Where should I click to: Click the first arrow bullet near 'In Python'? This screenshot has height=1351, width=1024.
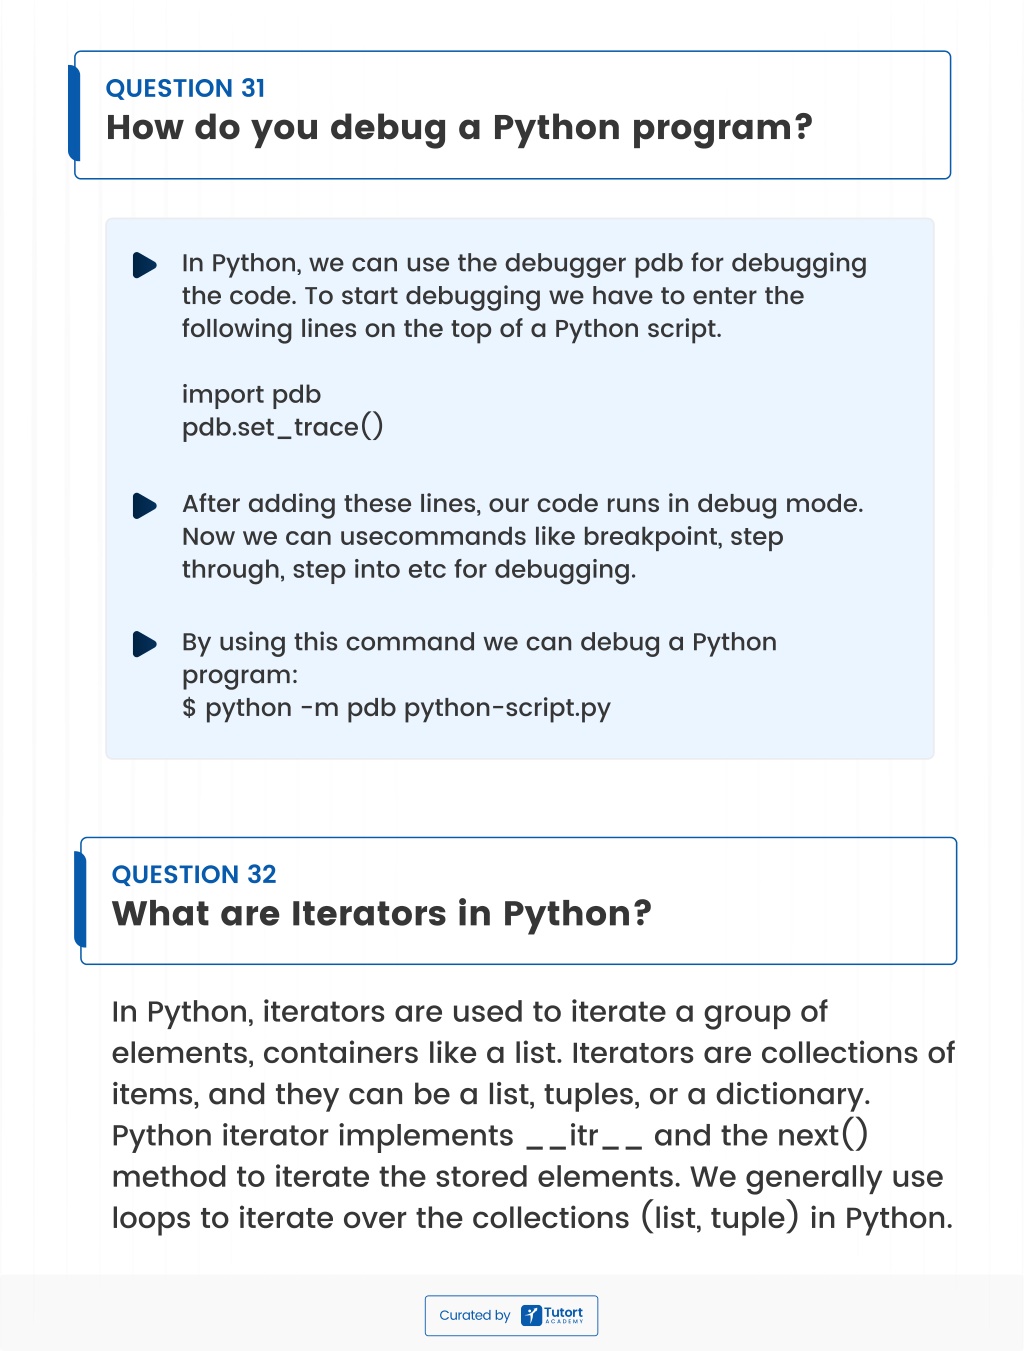click(x=145, y=265)
